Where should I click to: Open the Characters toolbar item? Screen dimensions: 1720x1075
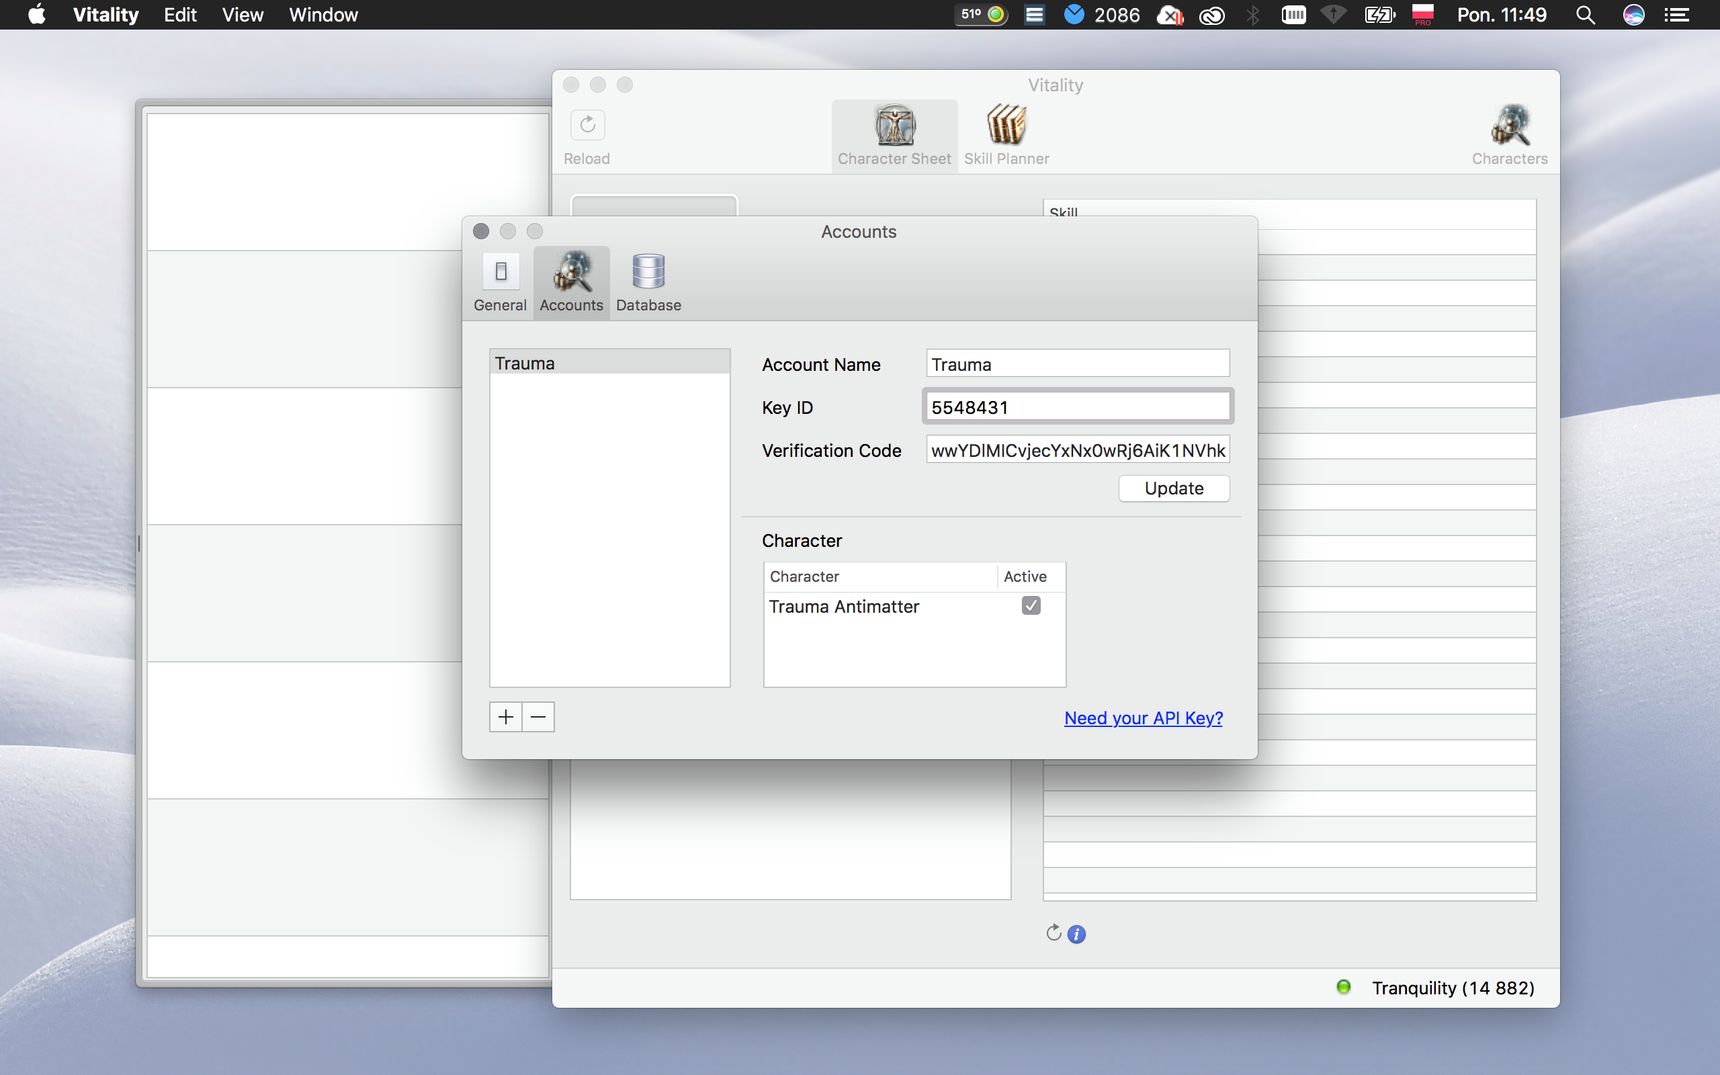pos(1509,136)
